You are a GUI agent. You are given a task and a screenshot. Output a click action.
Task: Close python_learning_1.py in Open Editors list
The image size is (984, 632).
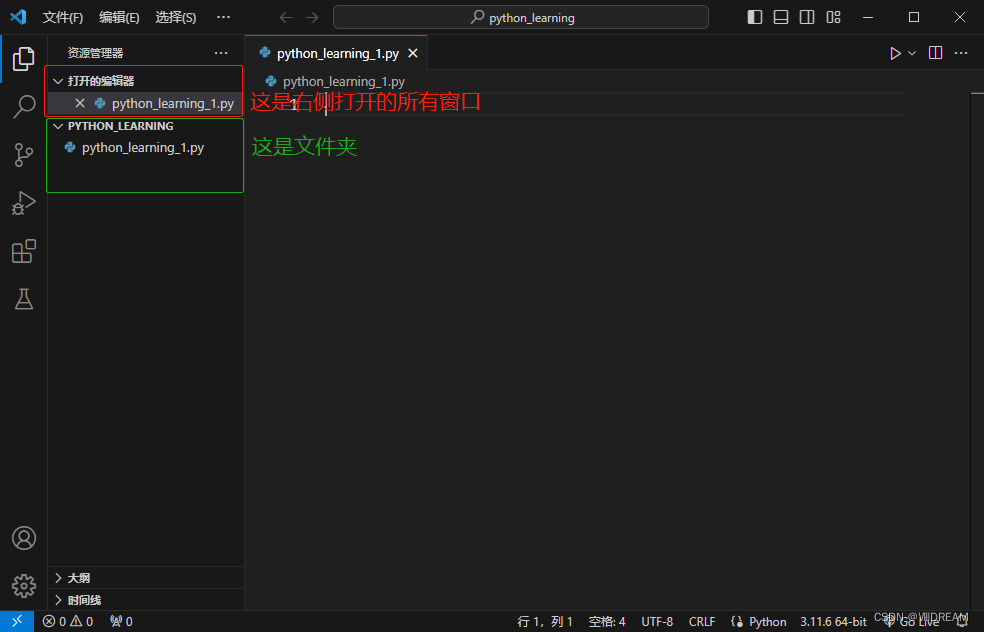80,103
